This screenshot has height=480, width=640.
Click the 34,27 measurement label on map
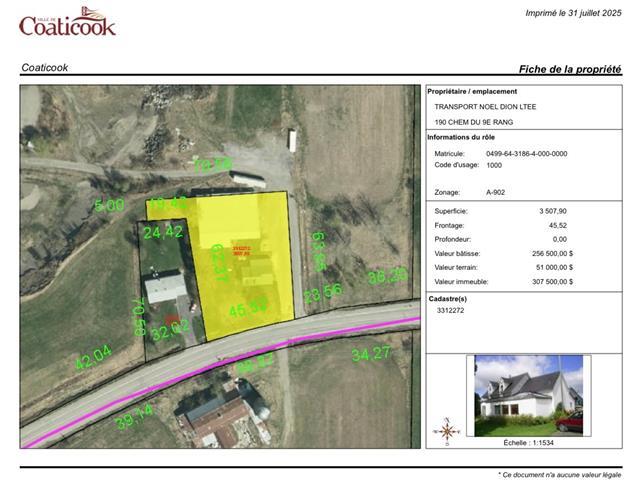click(x=371, y=354)
